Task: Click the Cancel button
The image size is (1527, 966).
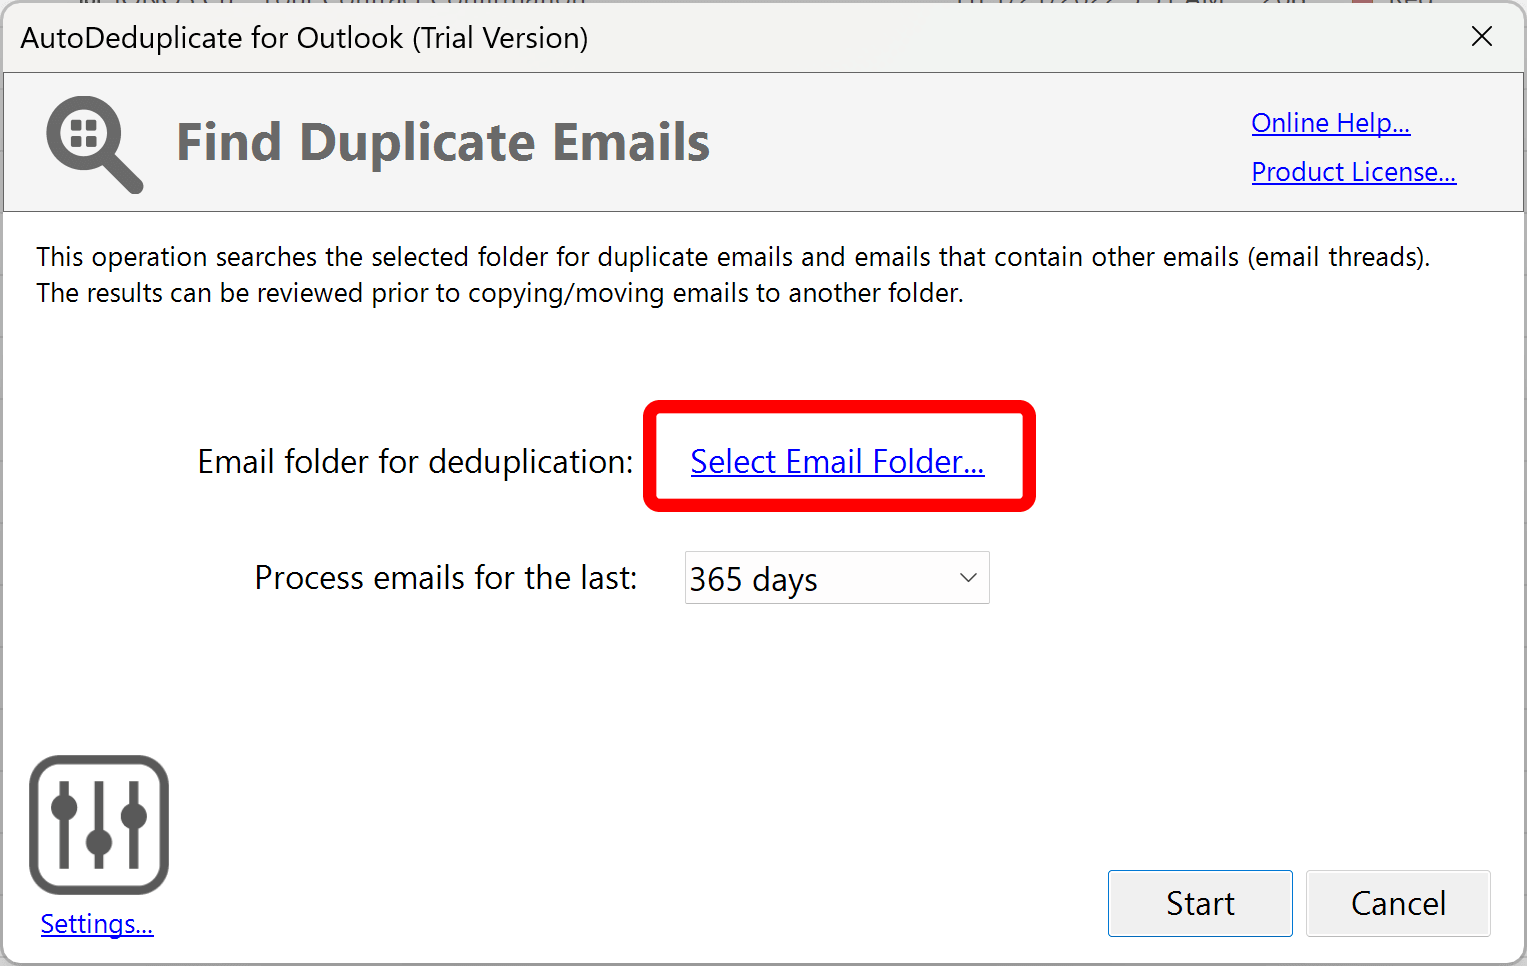Action: tap(1398, 903)
